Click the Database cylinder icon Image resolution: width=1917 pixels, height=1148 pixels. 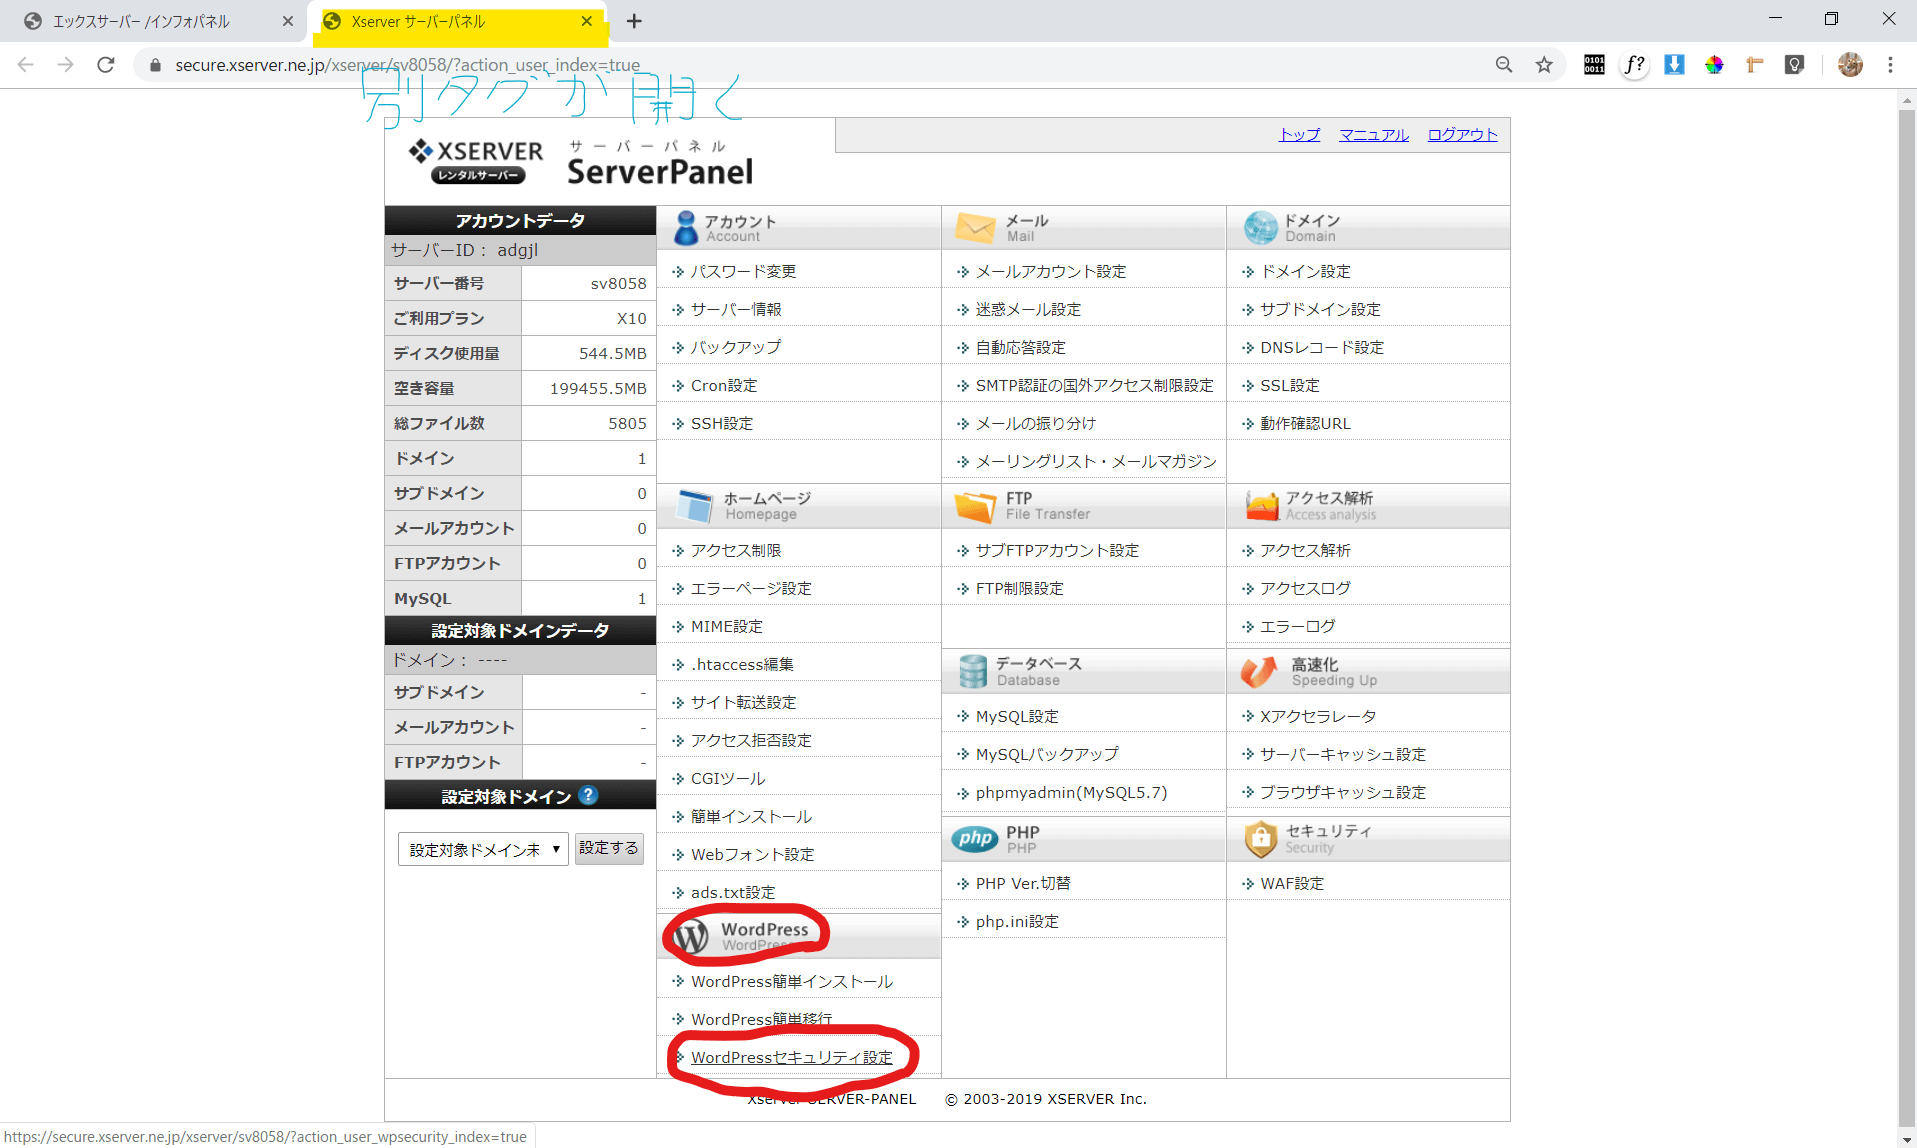click(x=972, y=672)
